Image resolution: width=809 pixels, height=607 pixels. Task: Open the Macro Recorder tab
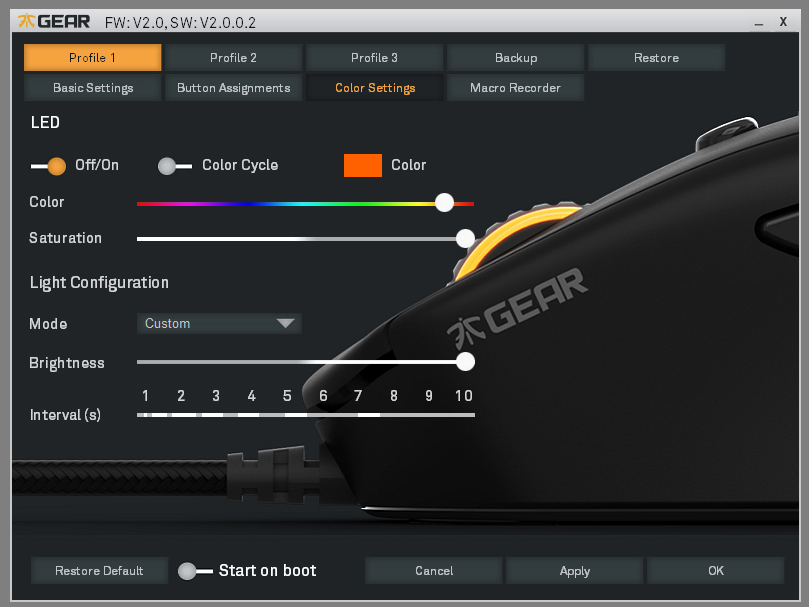click(x=515, y=88)
